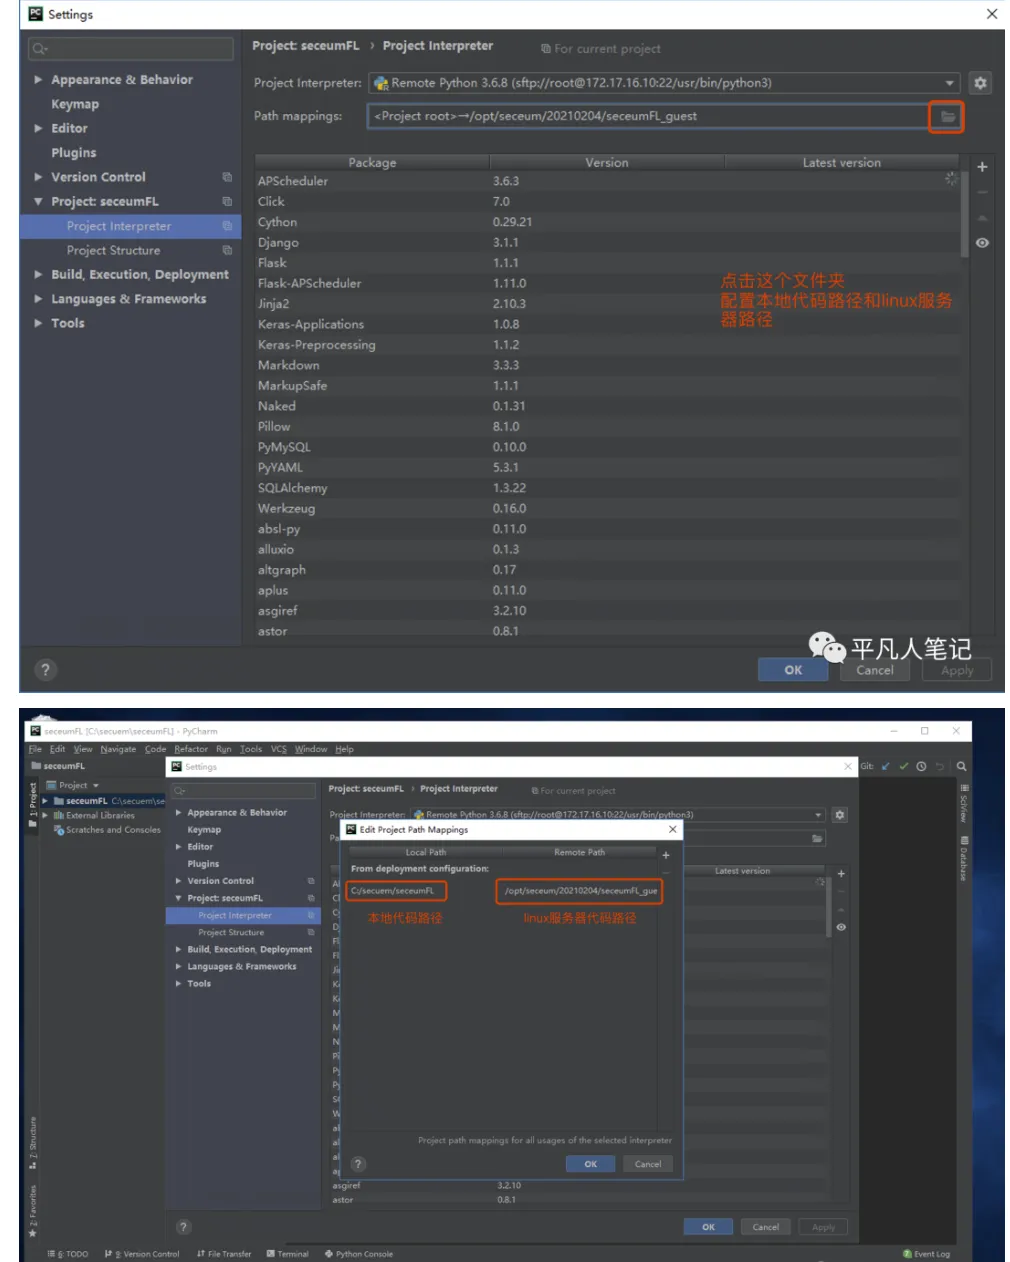Select Werkzeug package row in top Settings

point(607,508)
